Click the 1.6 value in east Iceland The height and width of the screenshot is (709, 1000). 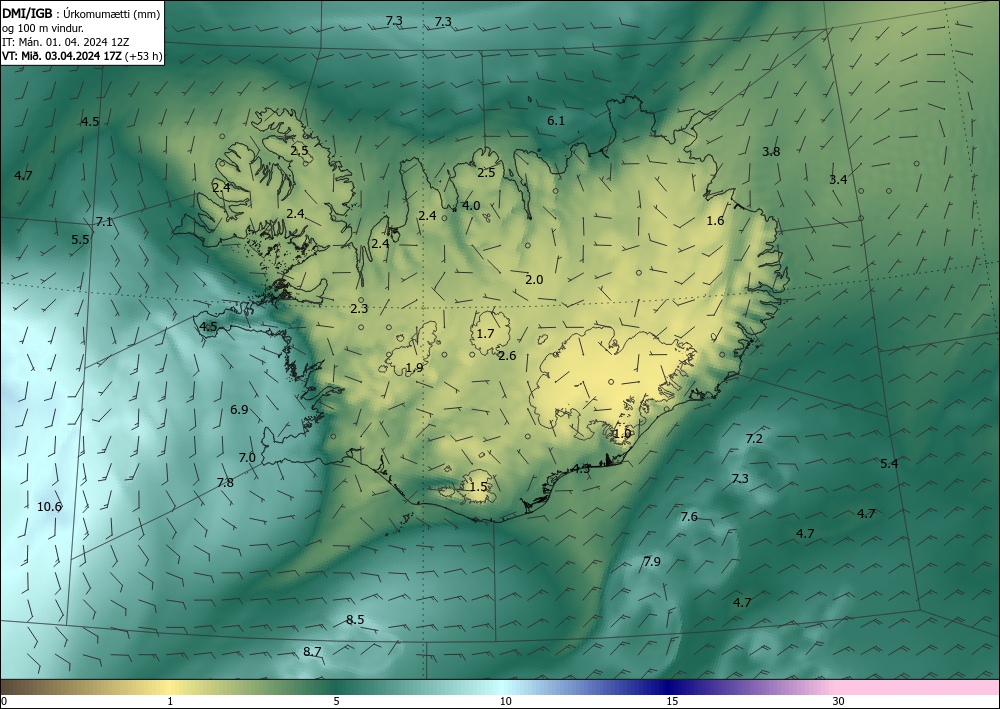(716, 221)
